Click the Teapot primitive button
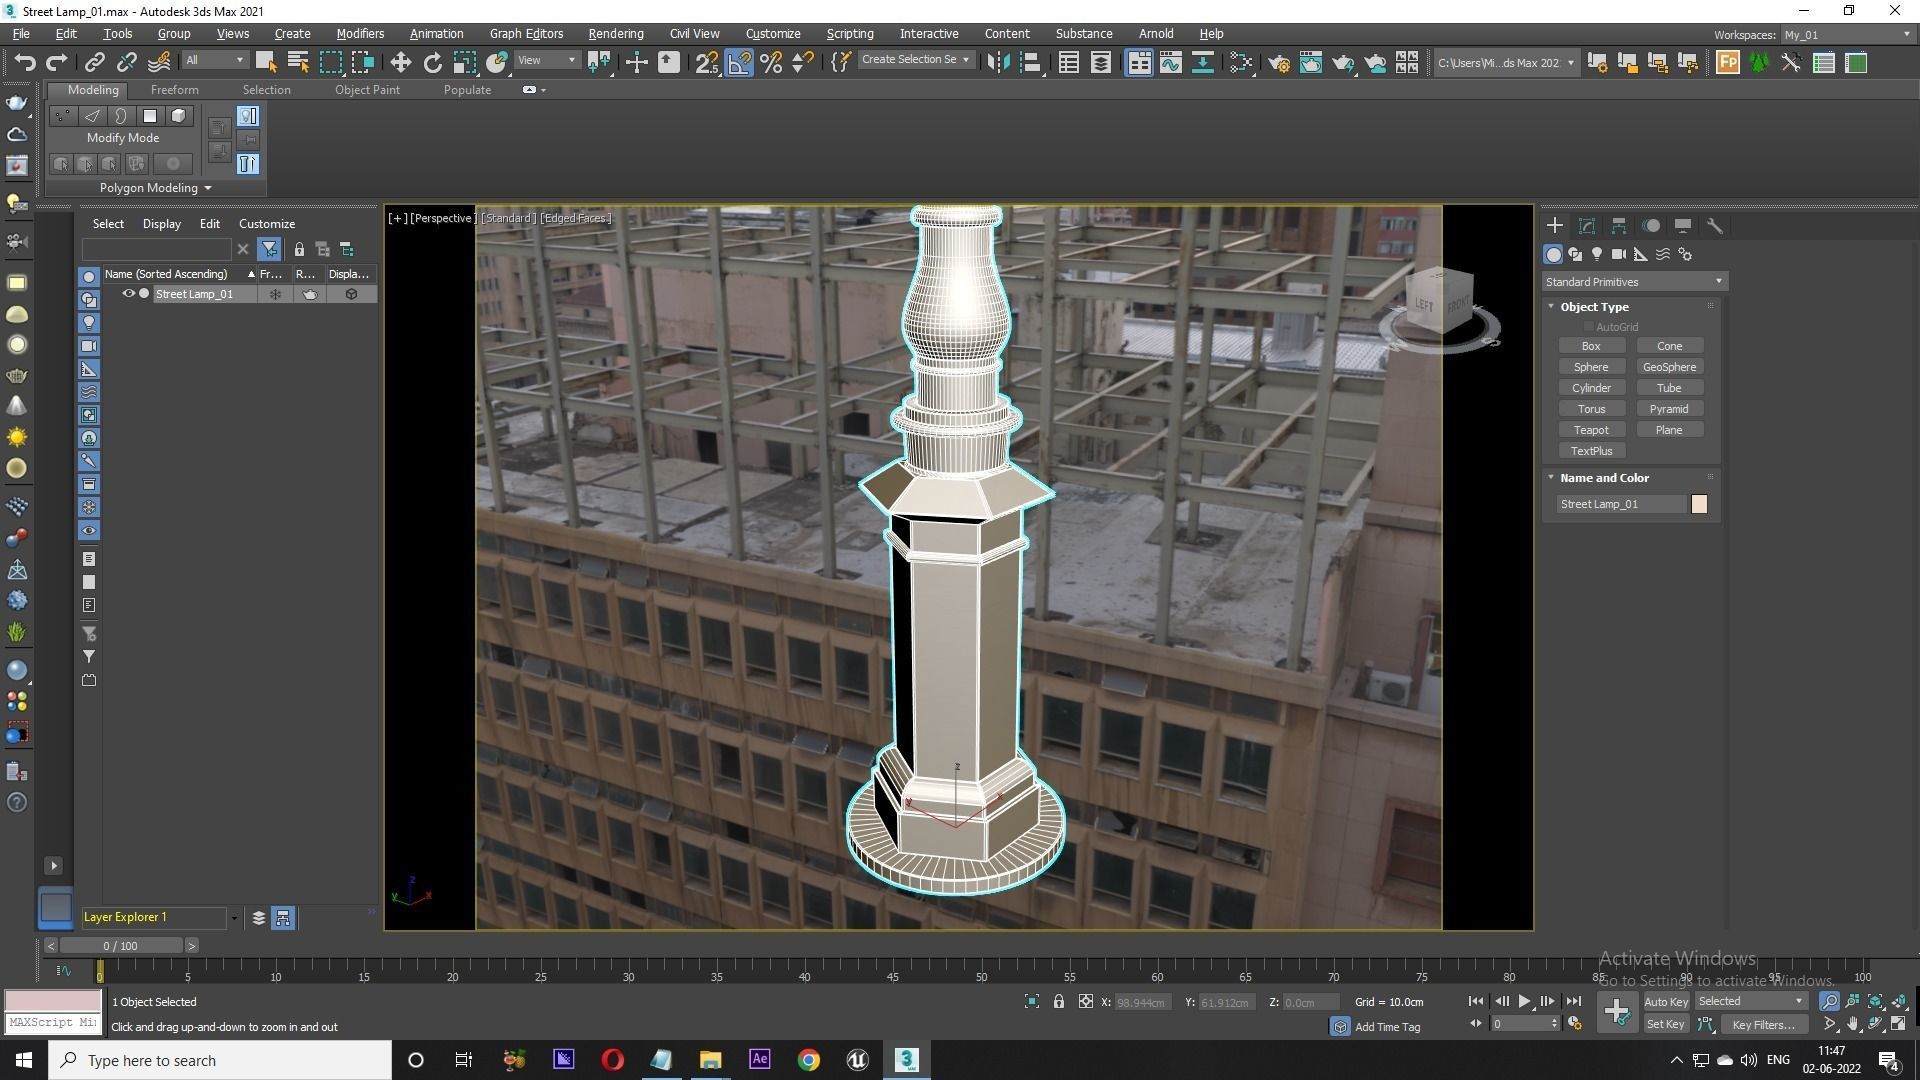Viewport: 1920px width, 1080px height. (x=1591, y=430)
